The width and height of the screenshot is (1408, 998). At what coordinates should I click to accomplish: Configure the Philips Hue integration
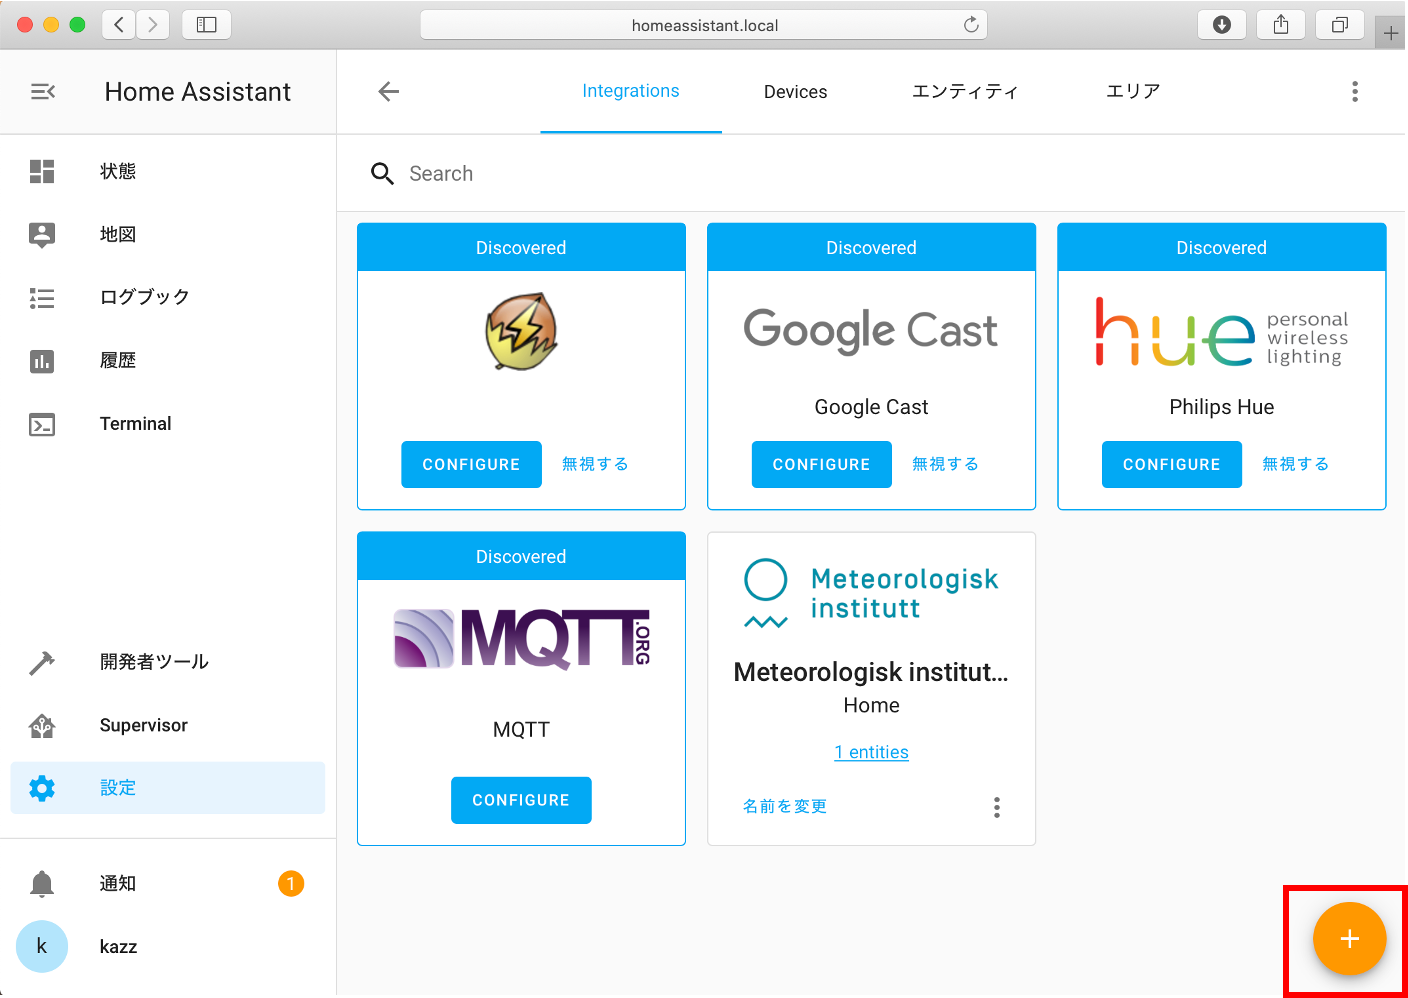[1171, 465]
